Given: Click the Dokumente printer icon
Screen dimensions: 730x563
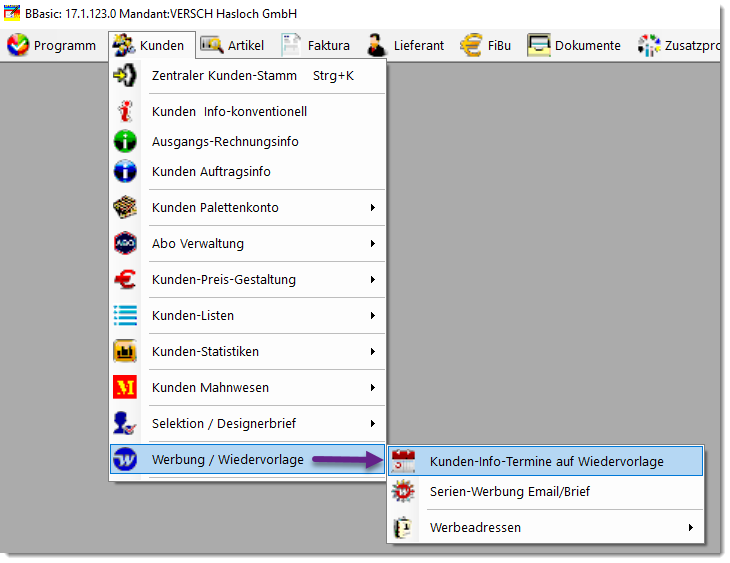Looking at the screenshot, I should (x=539, y=45).
